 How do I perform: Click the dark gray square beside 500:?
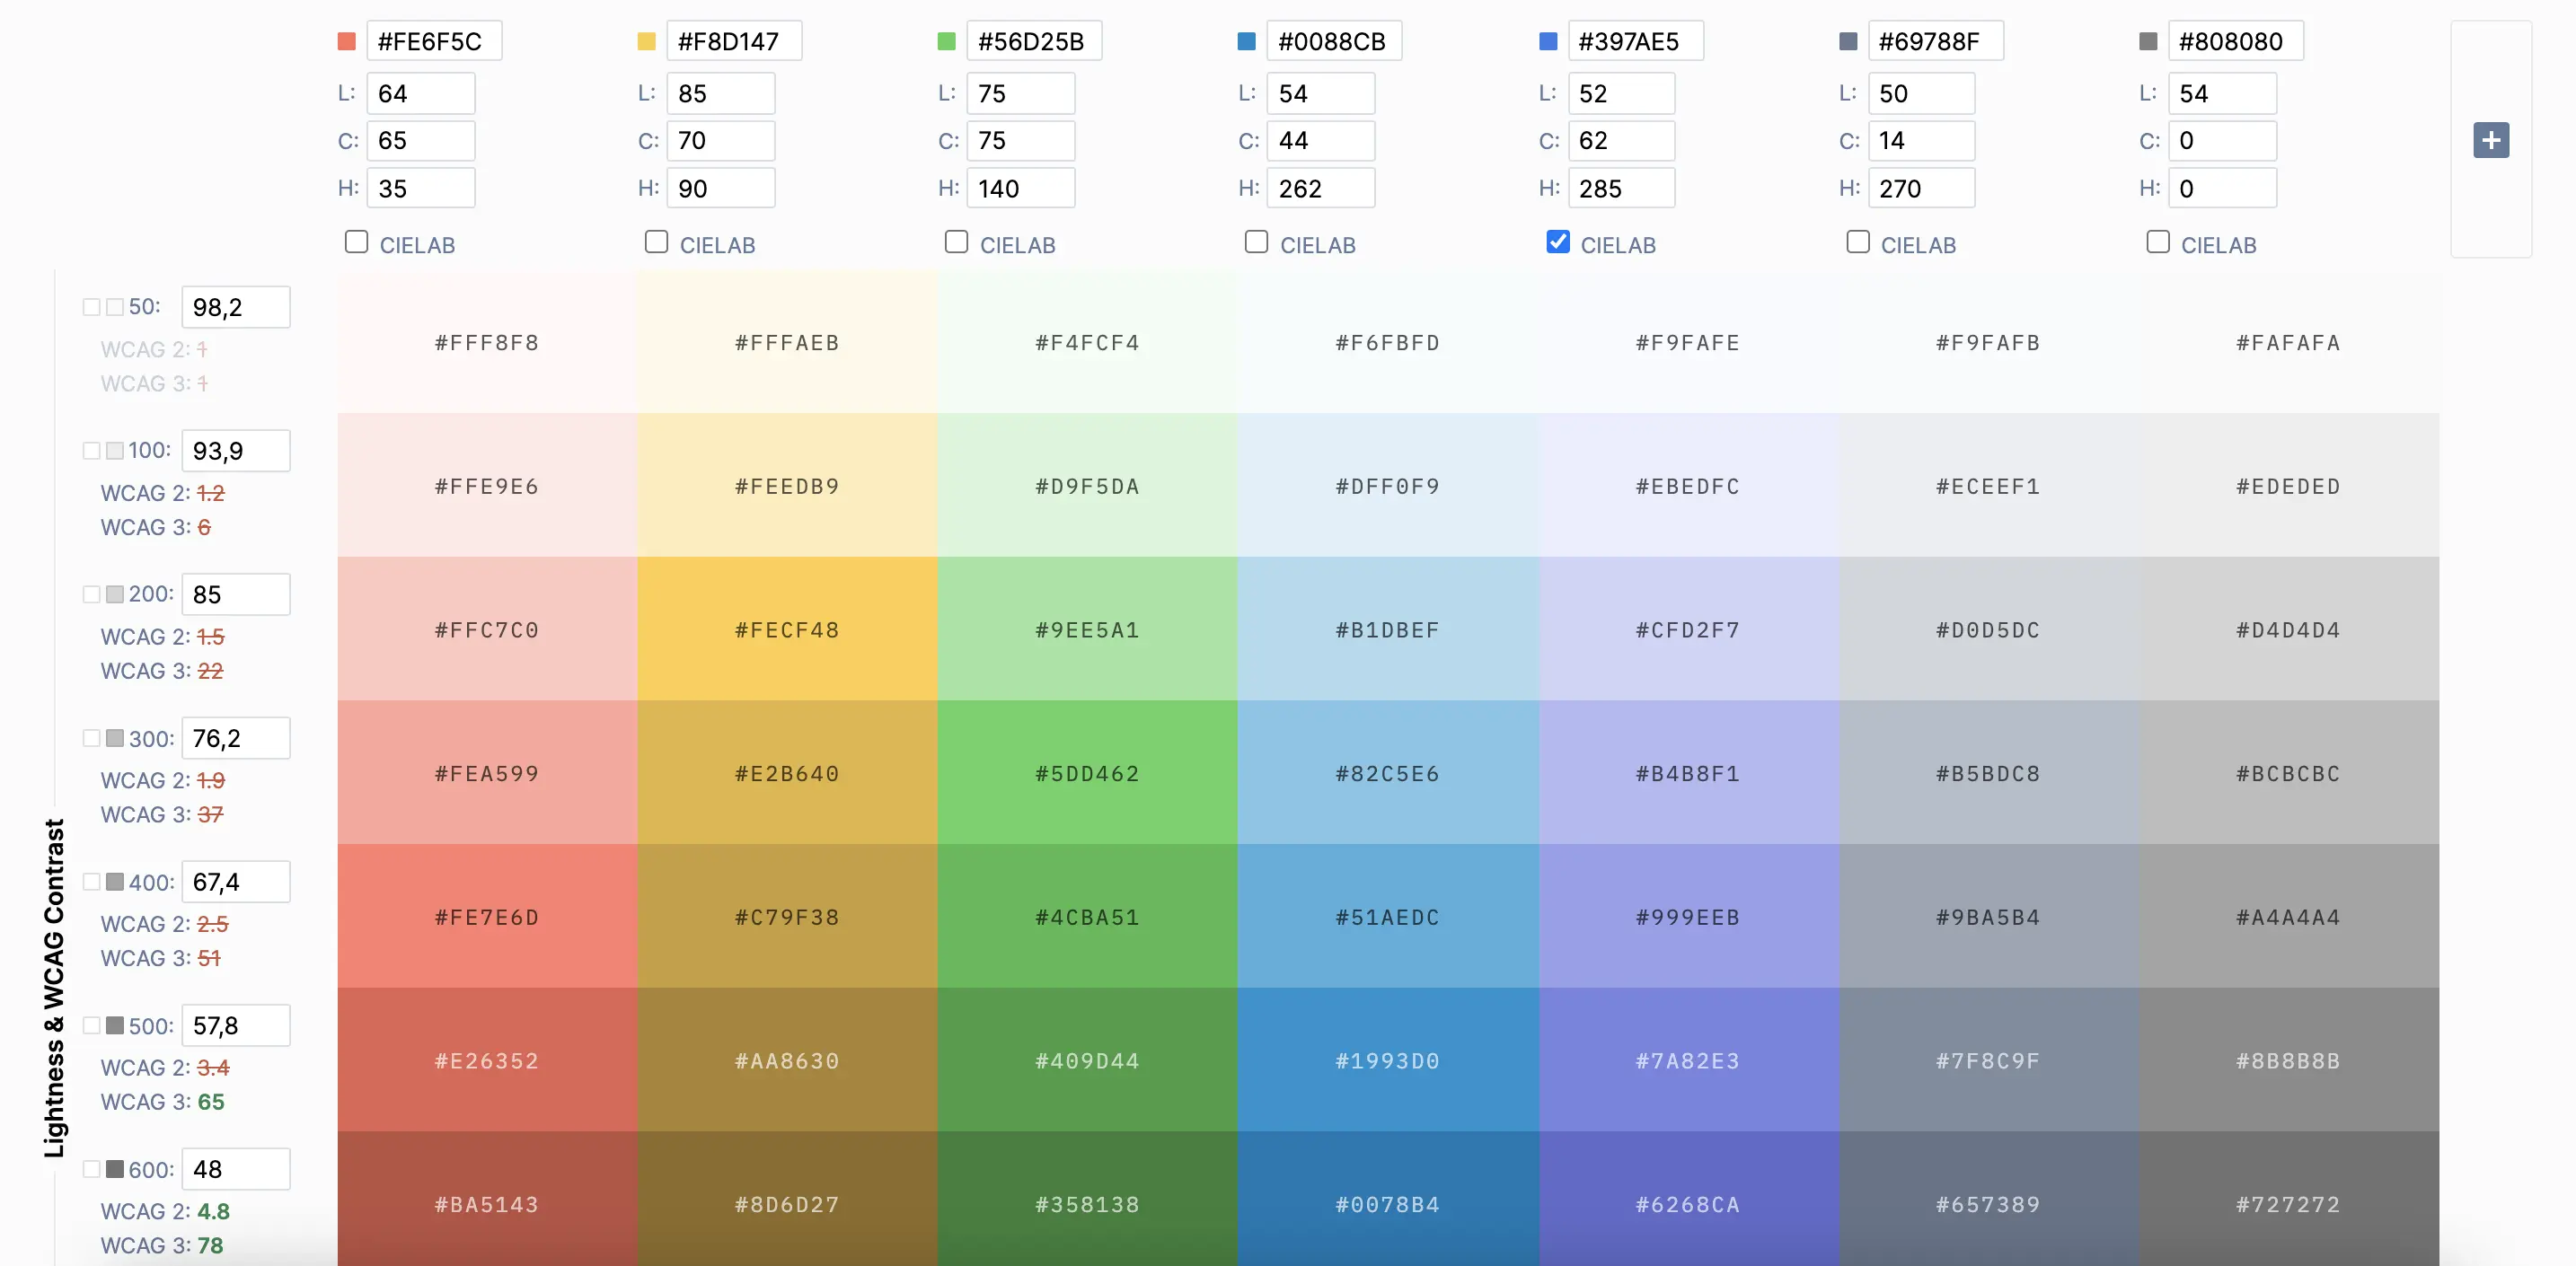pyautogui.click(x=115, y=1026)
